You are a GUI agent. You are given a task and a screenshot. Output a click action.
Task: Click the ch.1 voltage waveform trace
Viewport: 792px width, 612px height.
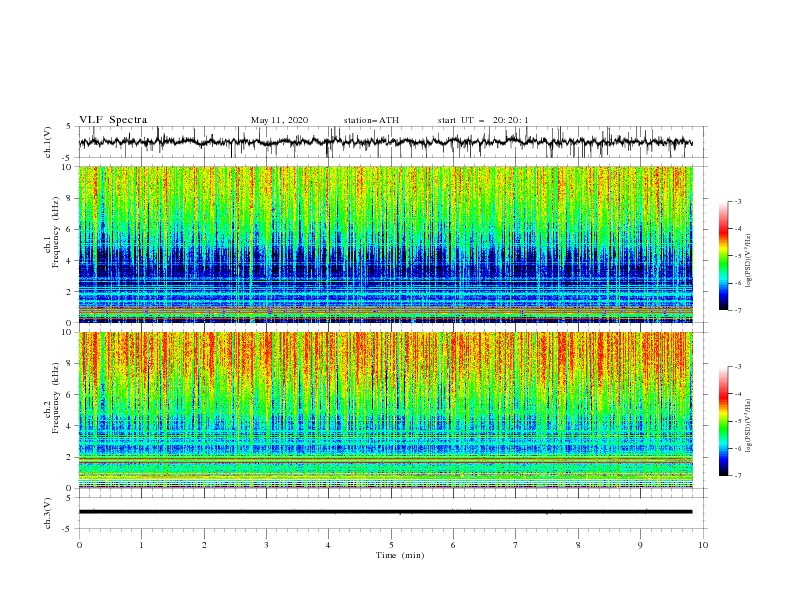[385, 142]
